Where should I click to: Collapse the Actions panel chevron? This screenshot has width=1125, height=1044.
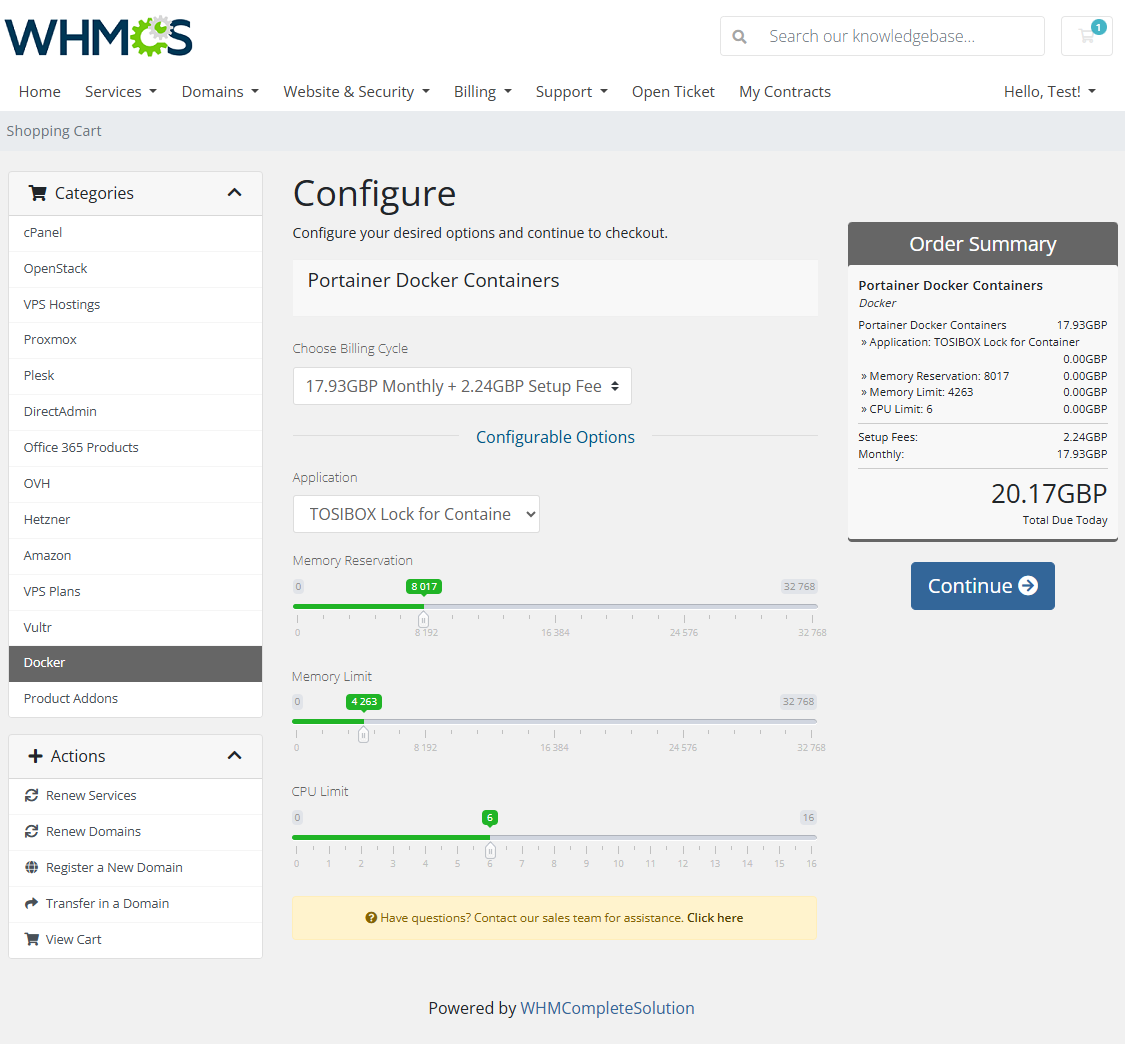[235, 755]
